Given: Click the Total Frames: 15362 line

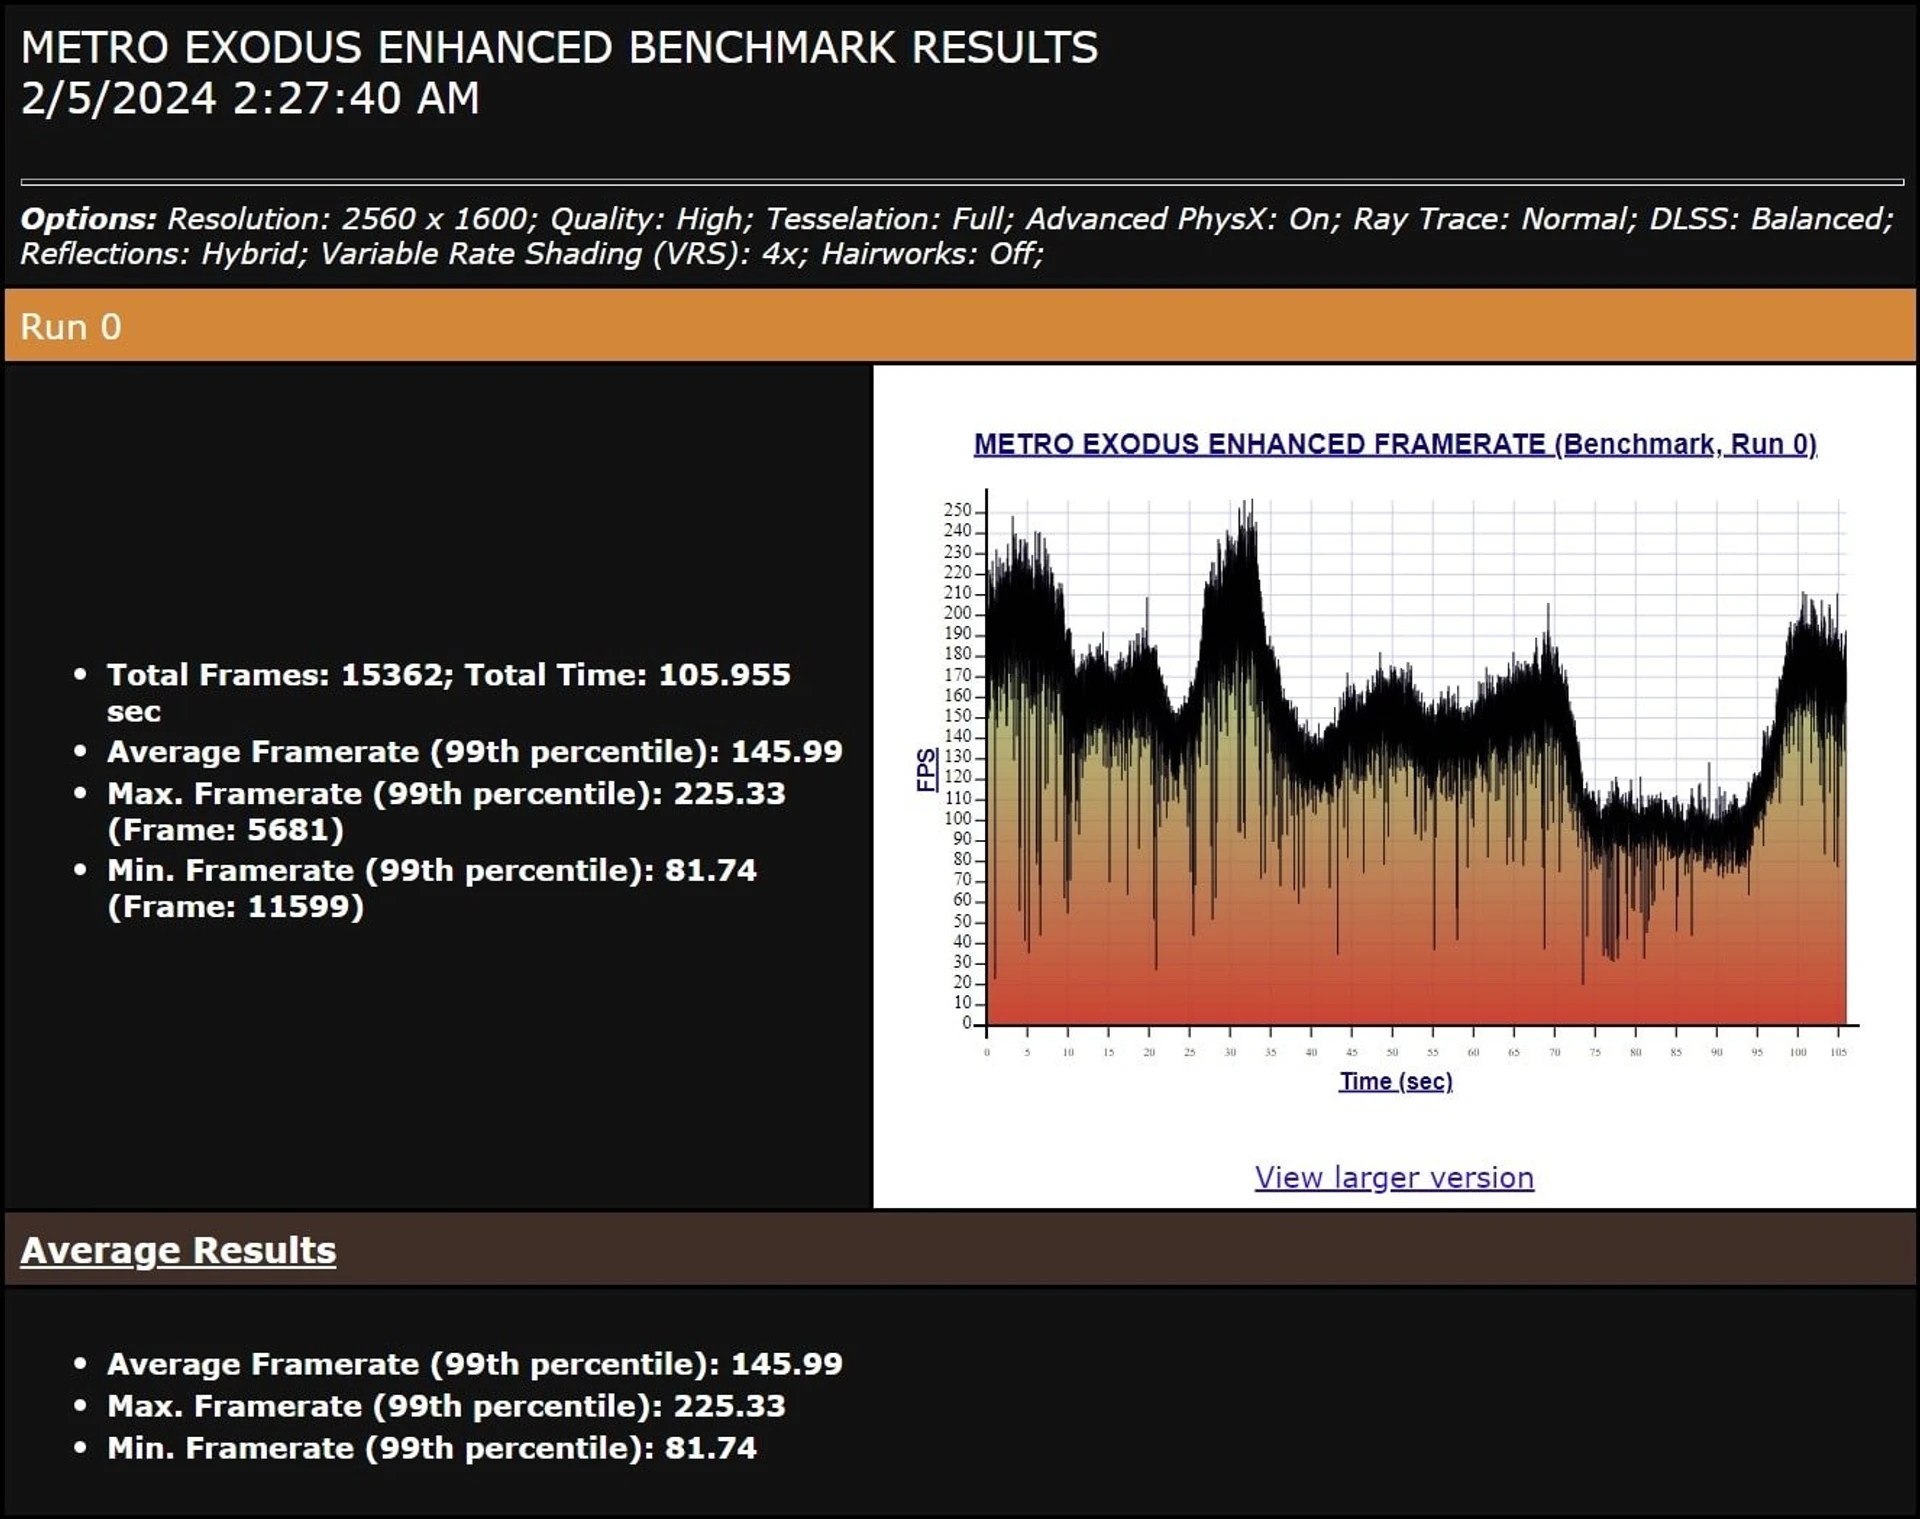Looking at the screenshot, I should pos(449,692).
